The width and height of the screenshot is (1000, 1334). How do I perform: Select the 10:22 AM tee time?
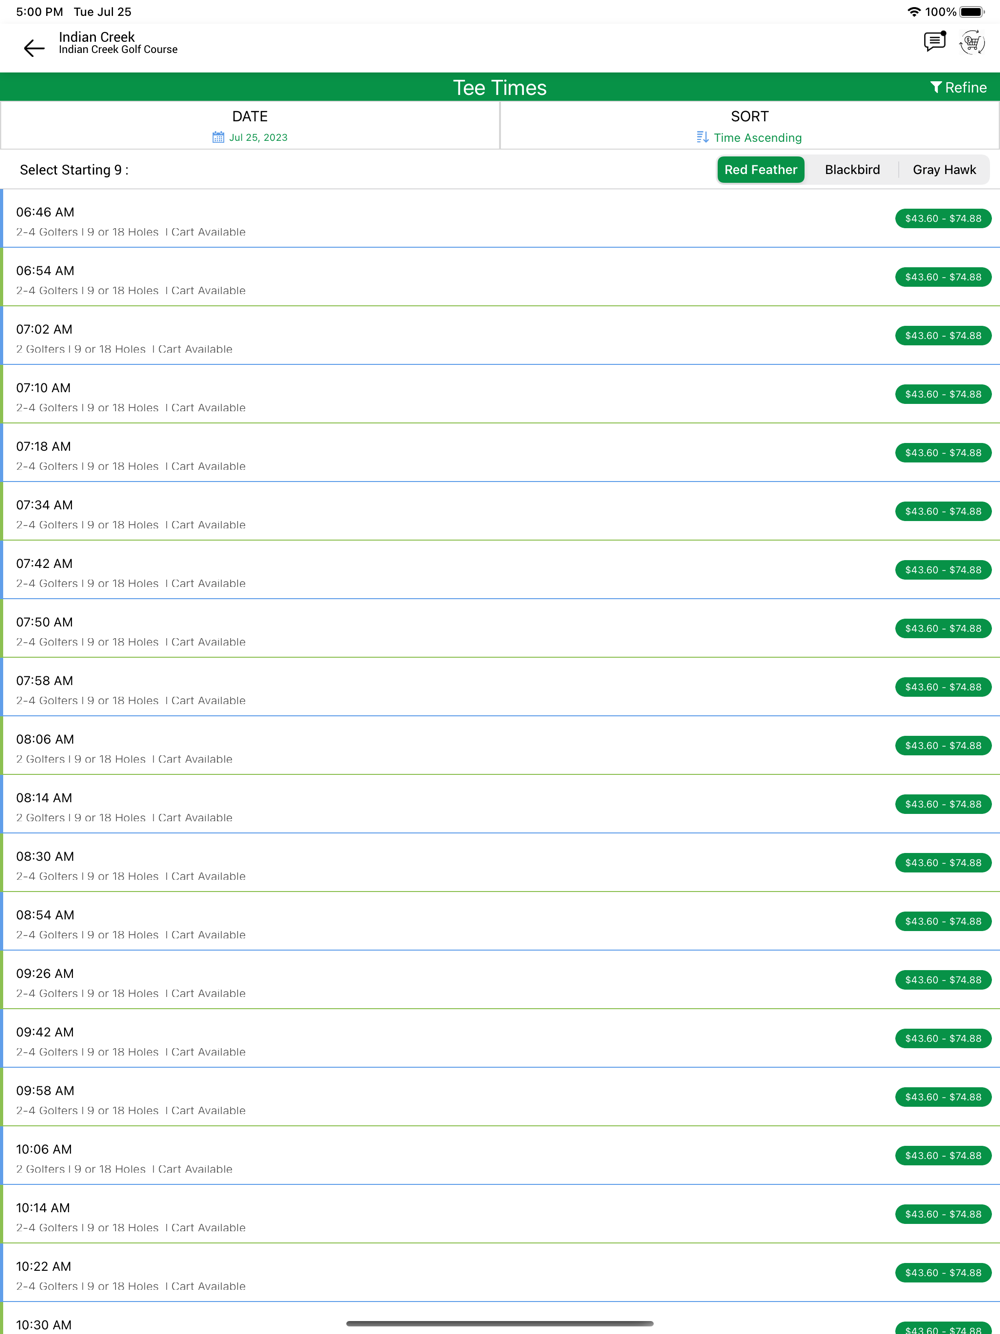[500, 1273]
